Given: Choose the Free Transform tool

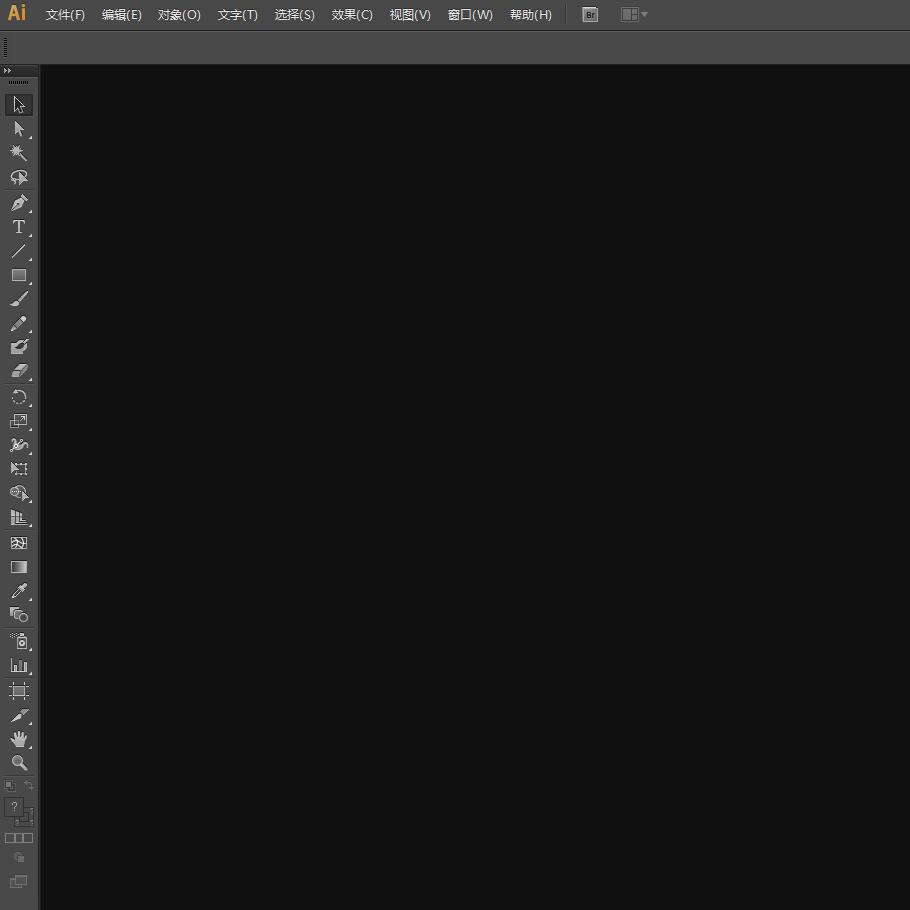Looking at the screenshot, I should tap(19, 469).
